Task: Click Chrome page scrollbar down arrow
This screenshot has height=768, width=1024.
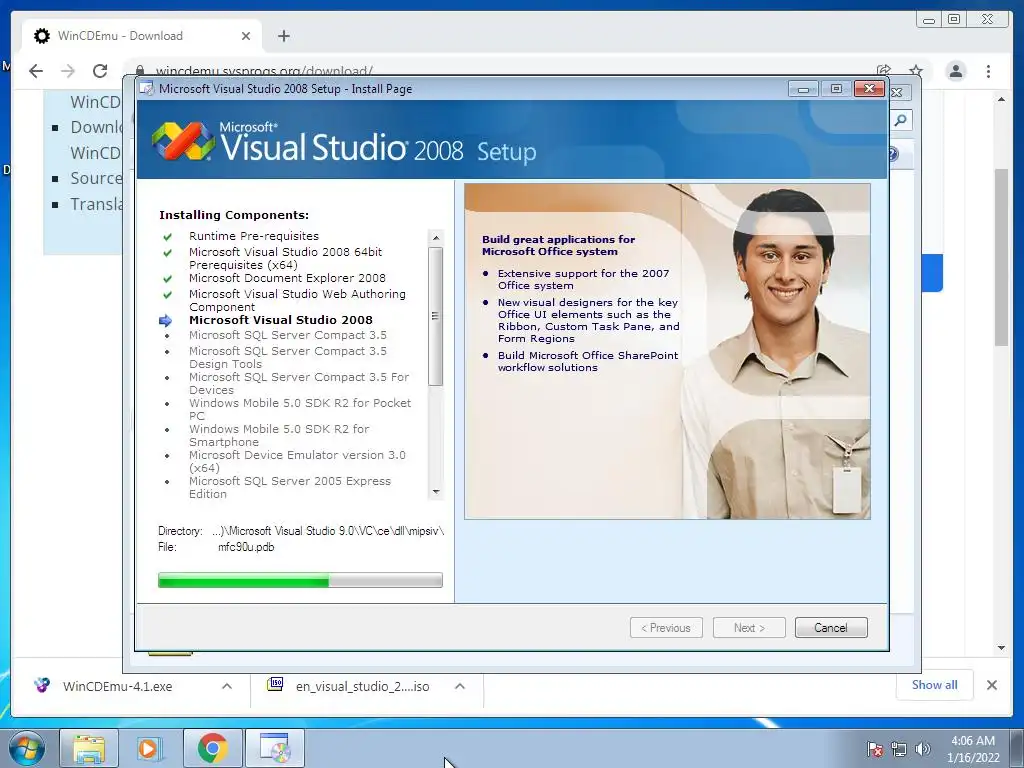Action: tap(1001, 648)
